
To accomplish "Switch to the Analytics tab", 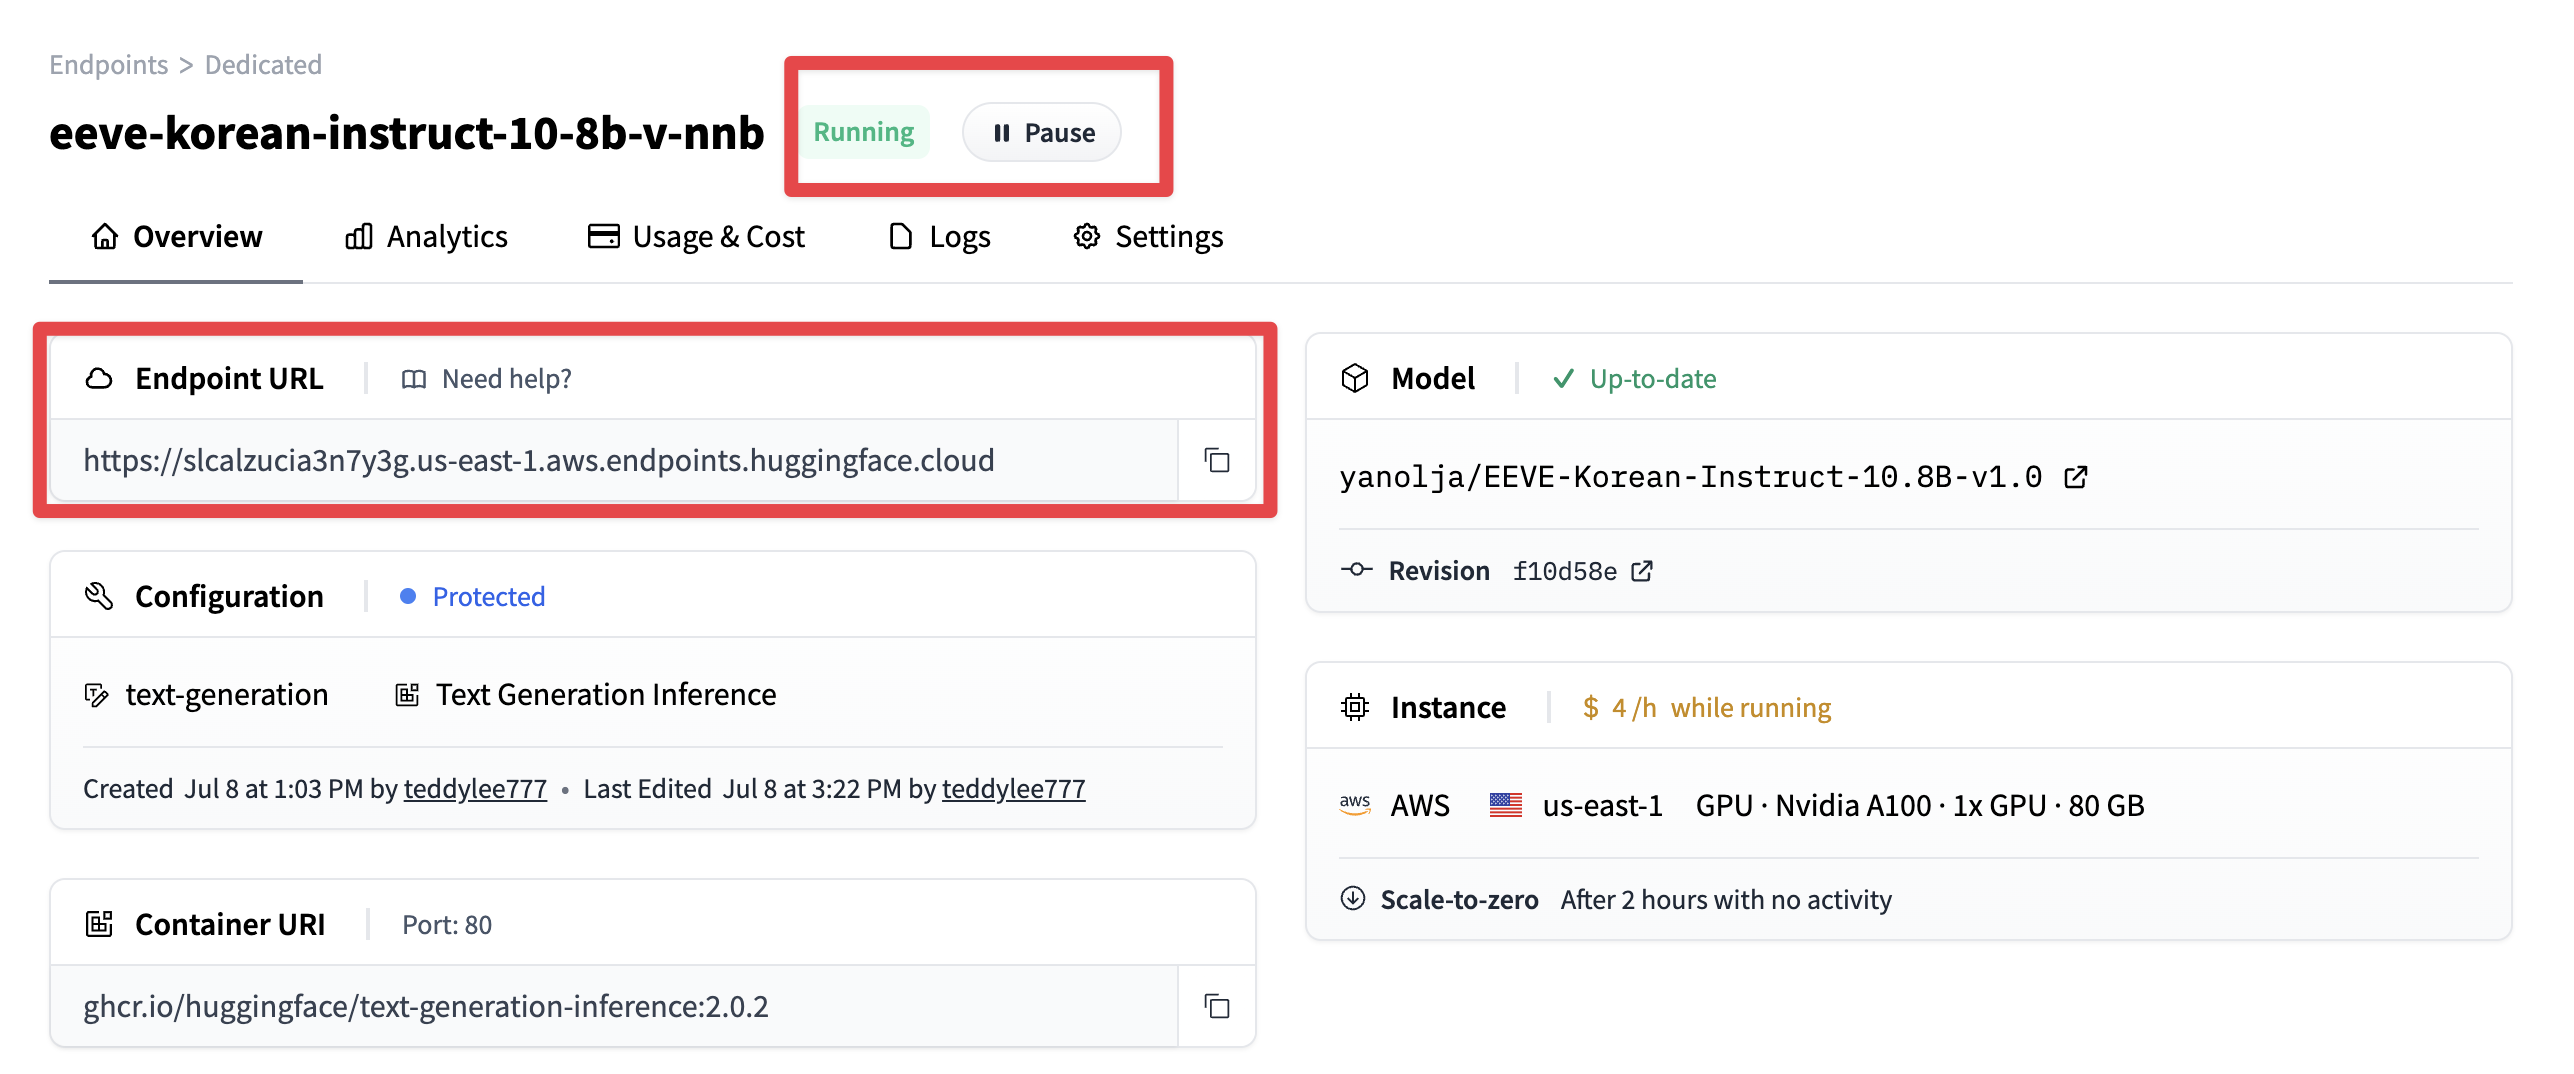I will (426, 237).
